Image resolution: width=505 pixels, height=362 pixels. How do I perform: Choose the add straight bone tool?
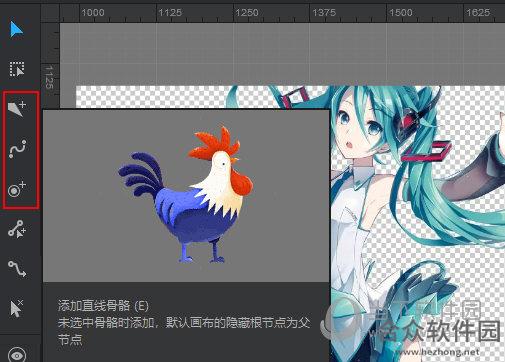(x=17, y=109)
